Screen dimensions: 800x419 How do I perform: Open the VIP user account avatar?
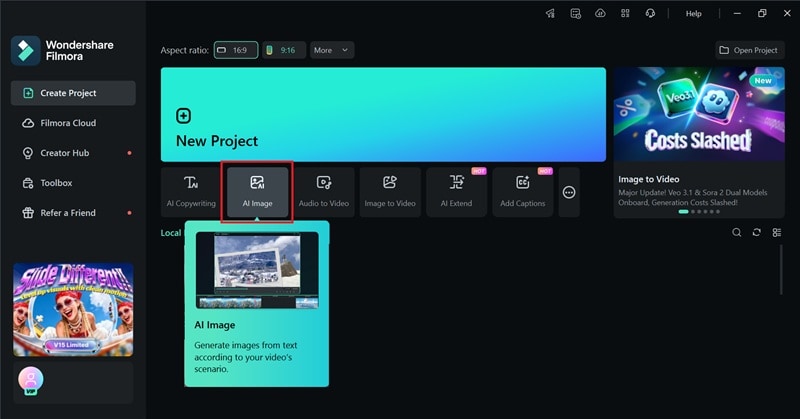click(x=31, y=381)
